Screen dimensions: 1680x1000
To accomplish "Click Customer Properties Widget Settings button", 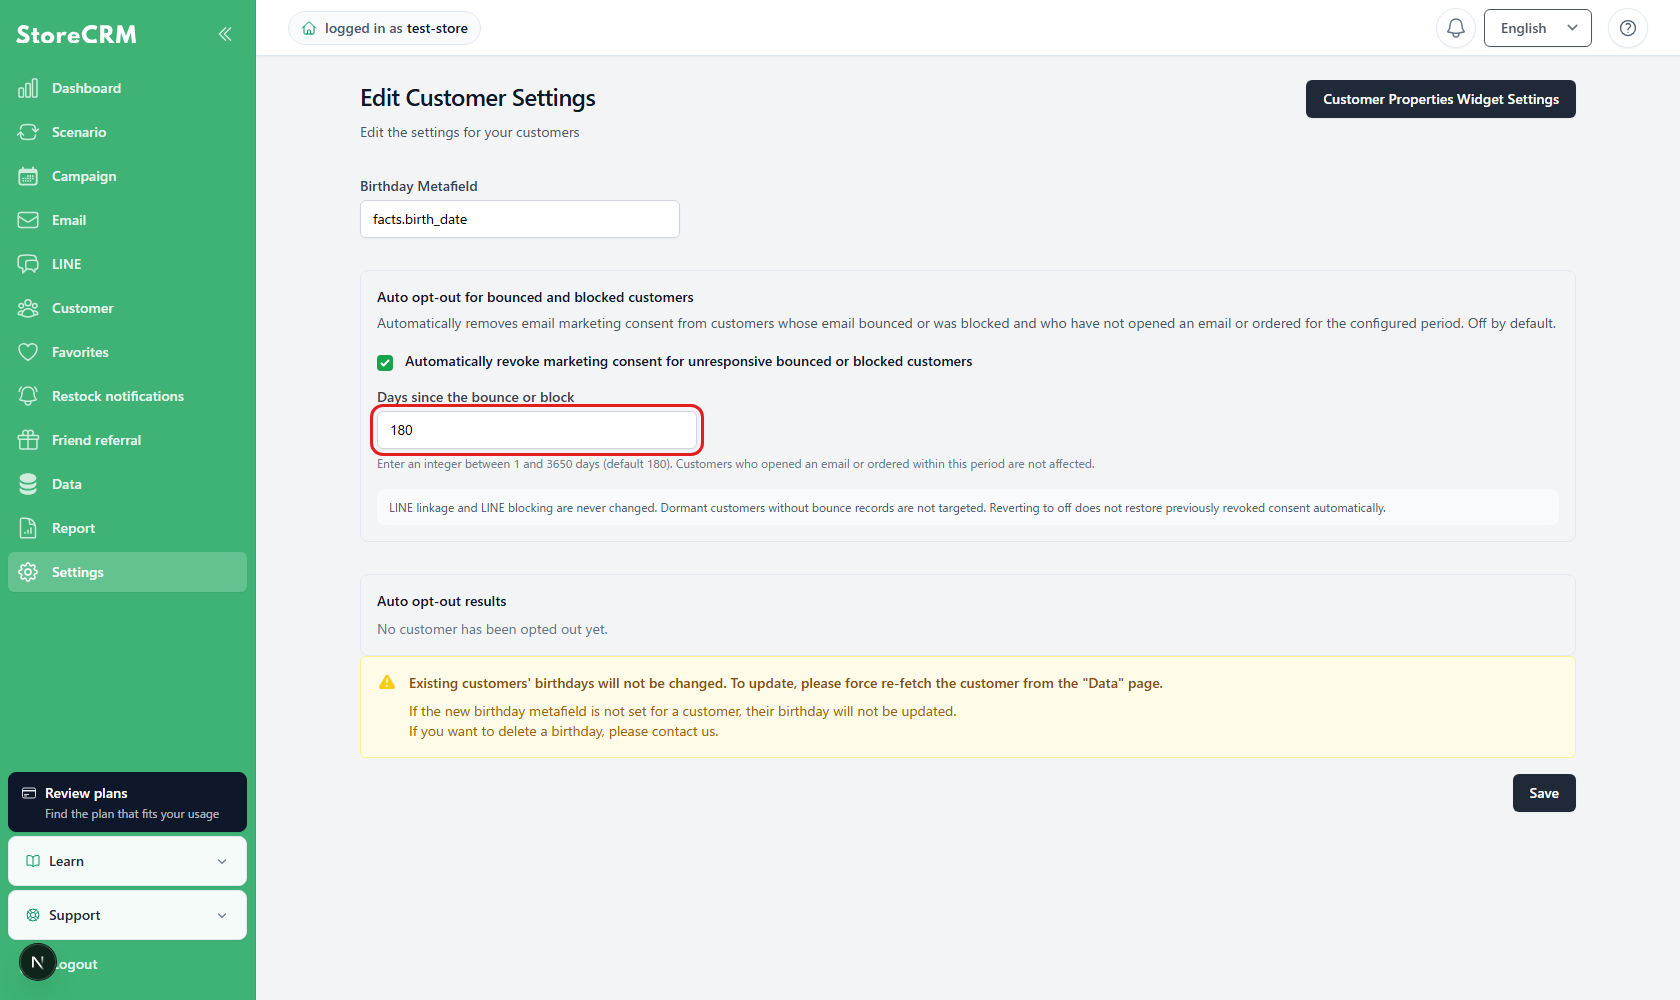I will [1441, 99].
